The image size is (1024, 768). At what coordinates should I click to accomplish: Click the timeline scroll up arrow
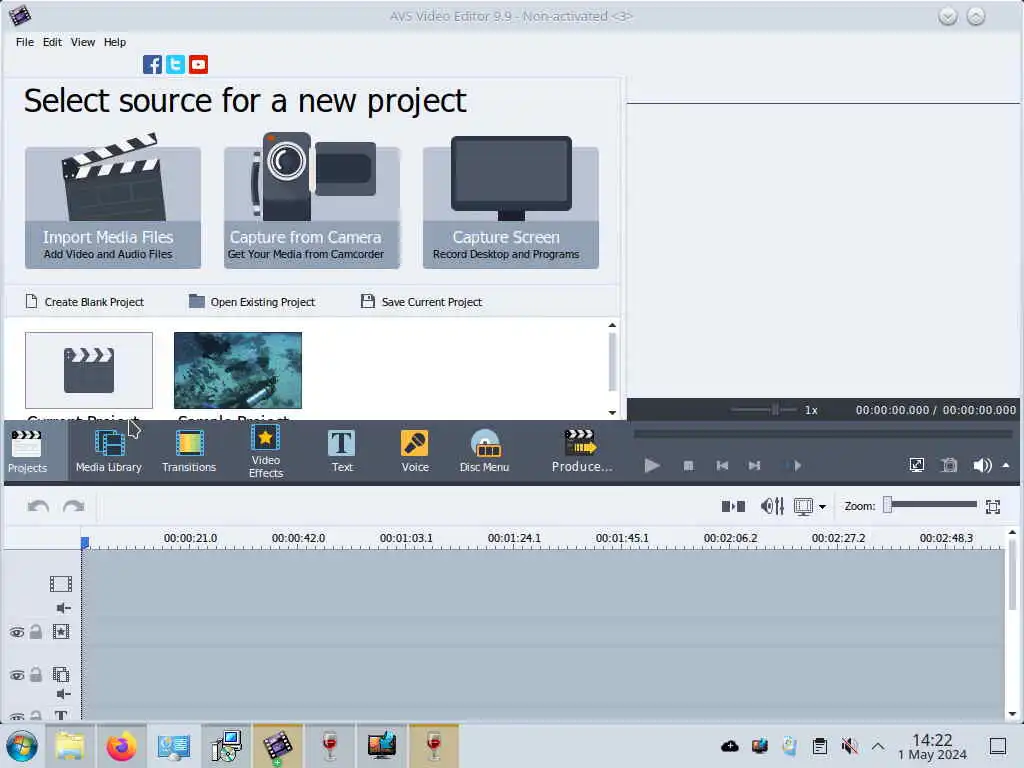pos(1012,533)
